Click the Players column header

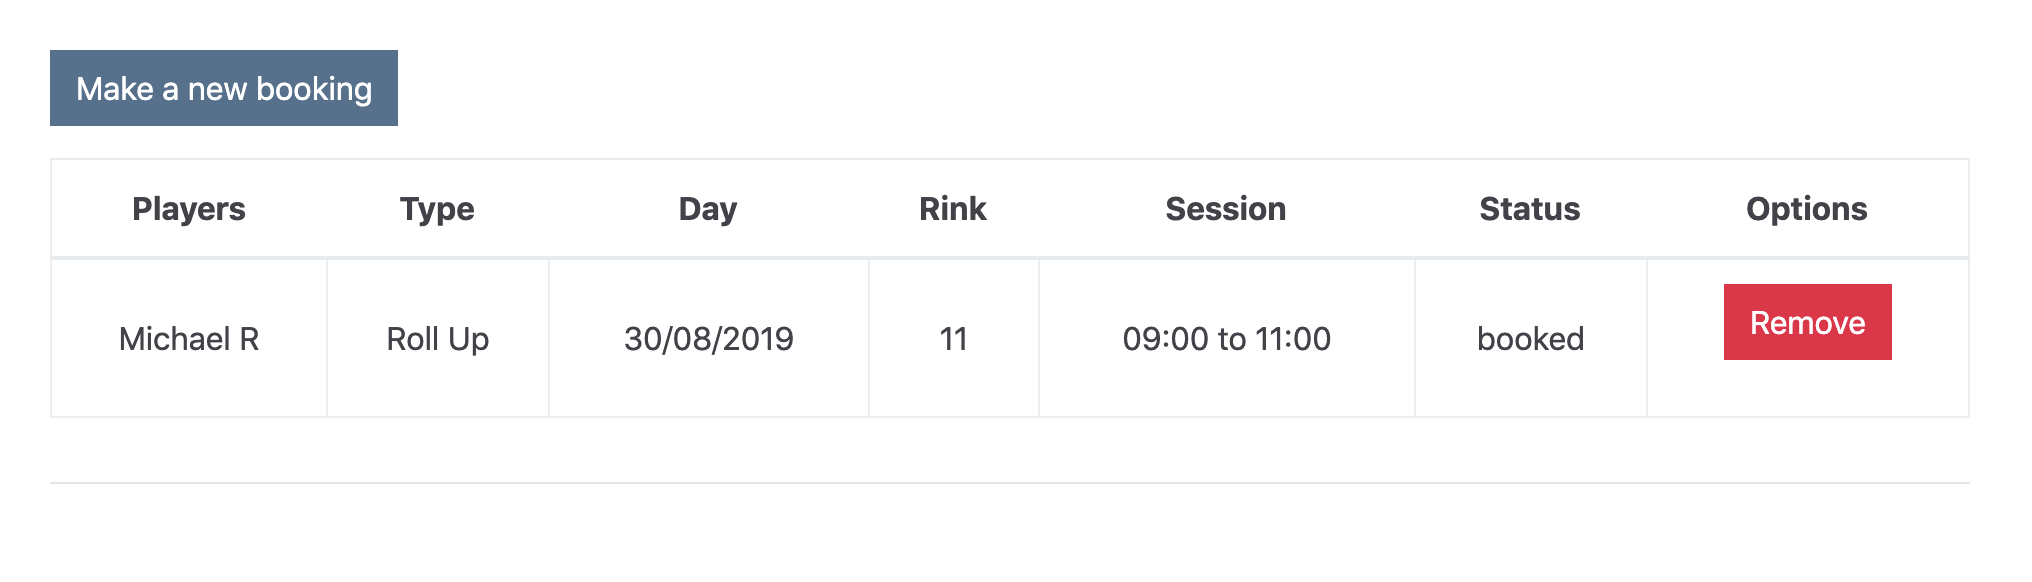(189, 209)
